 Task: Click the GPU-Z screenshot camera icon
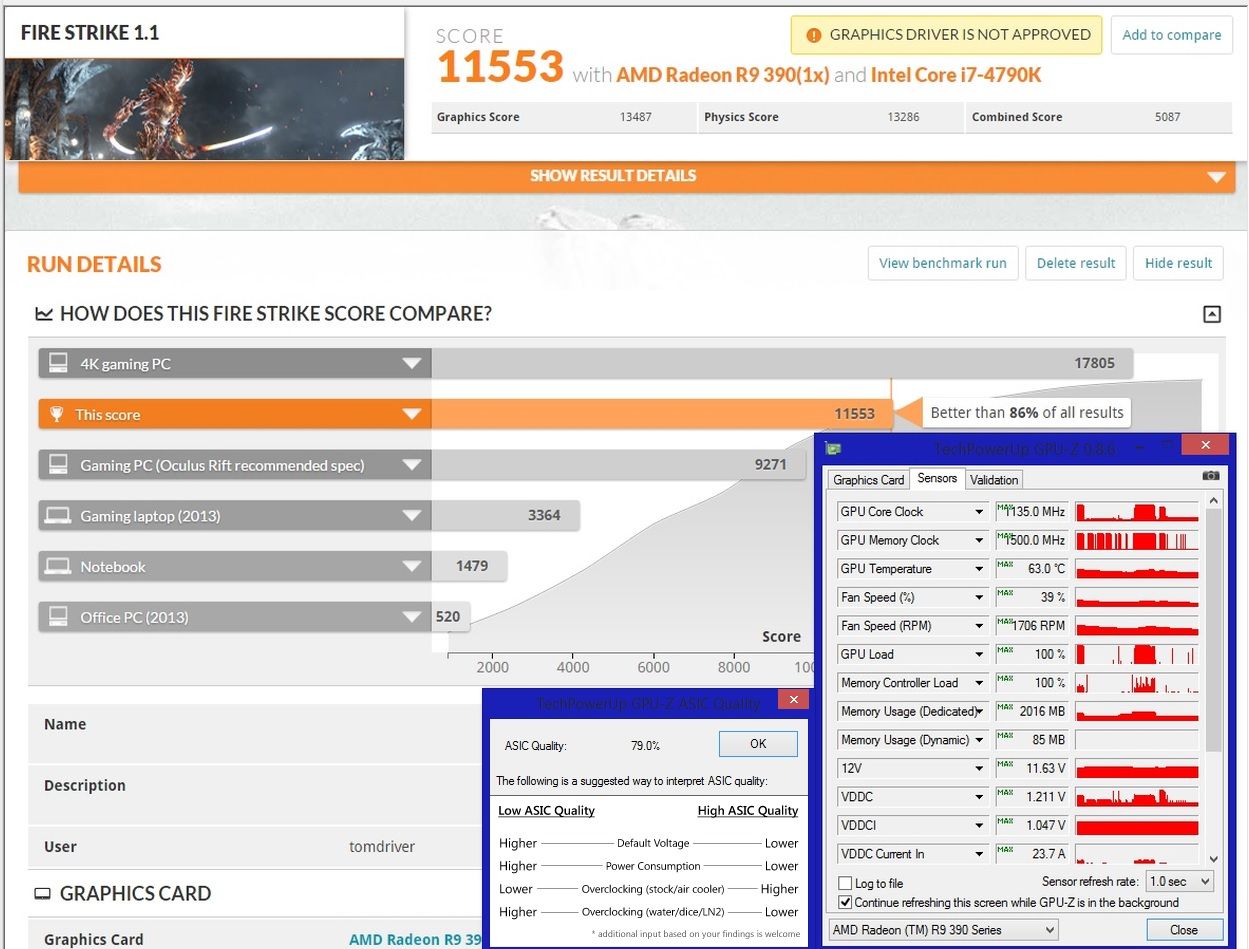click(x=1211, y=476)
